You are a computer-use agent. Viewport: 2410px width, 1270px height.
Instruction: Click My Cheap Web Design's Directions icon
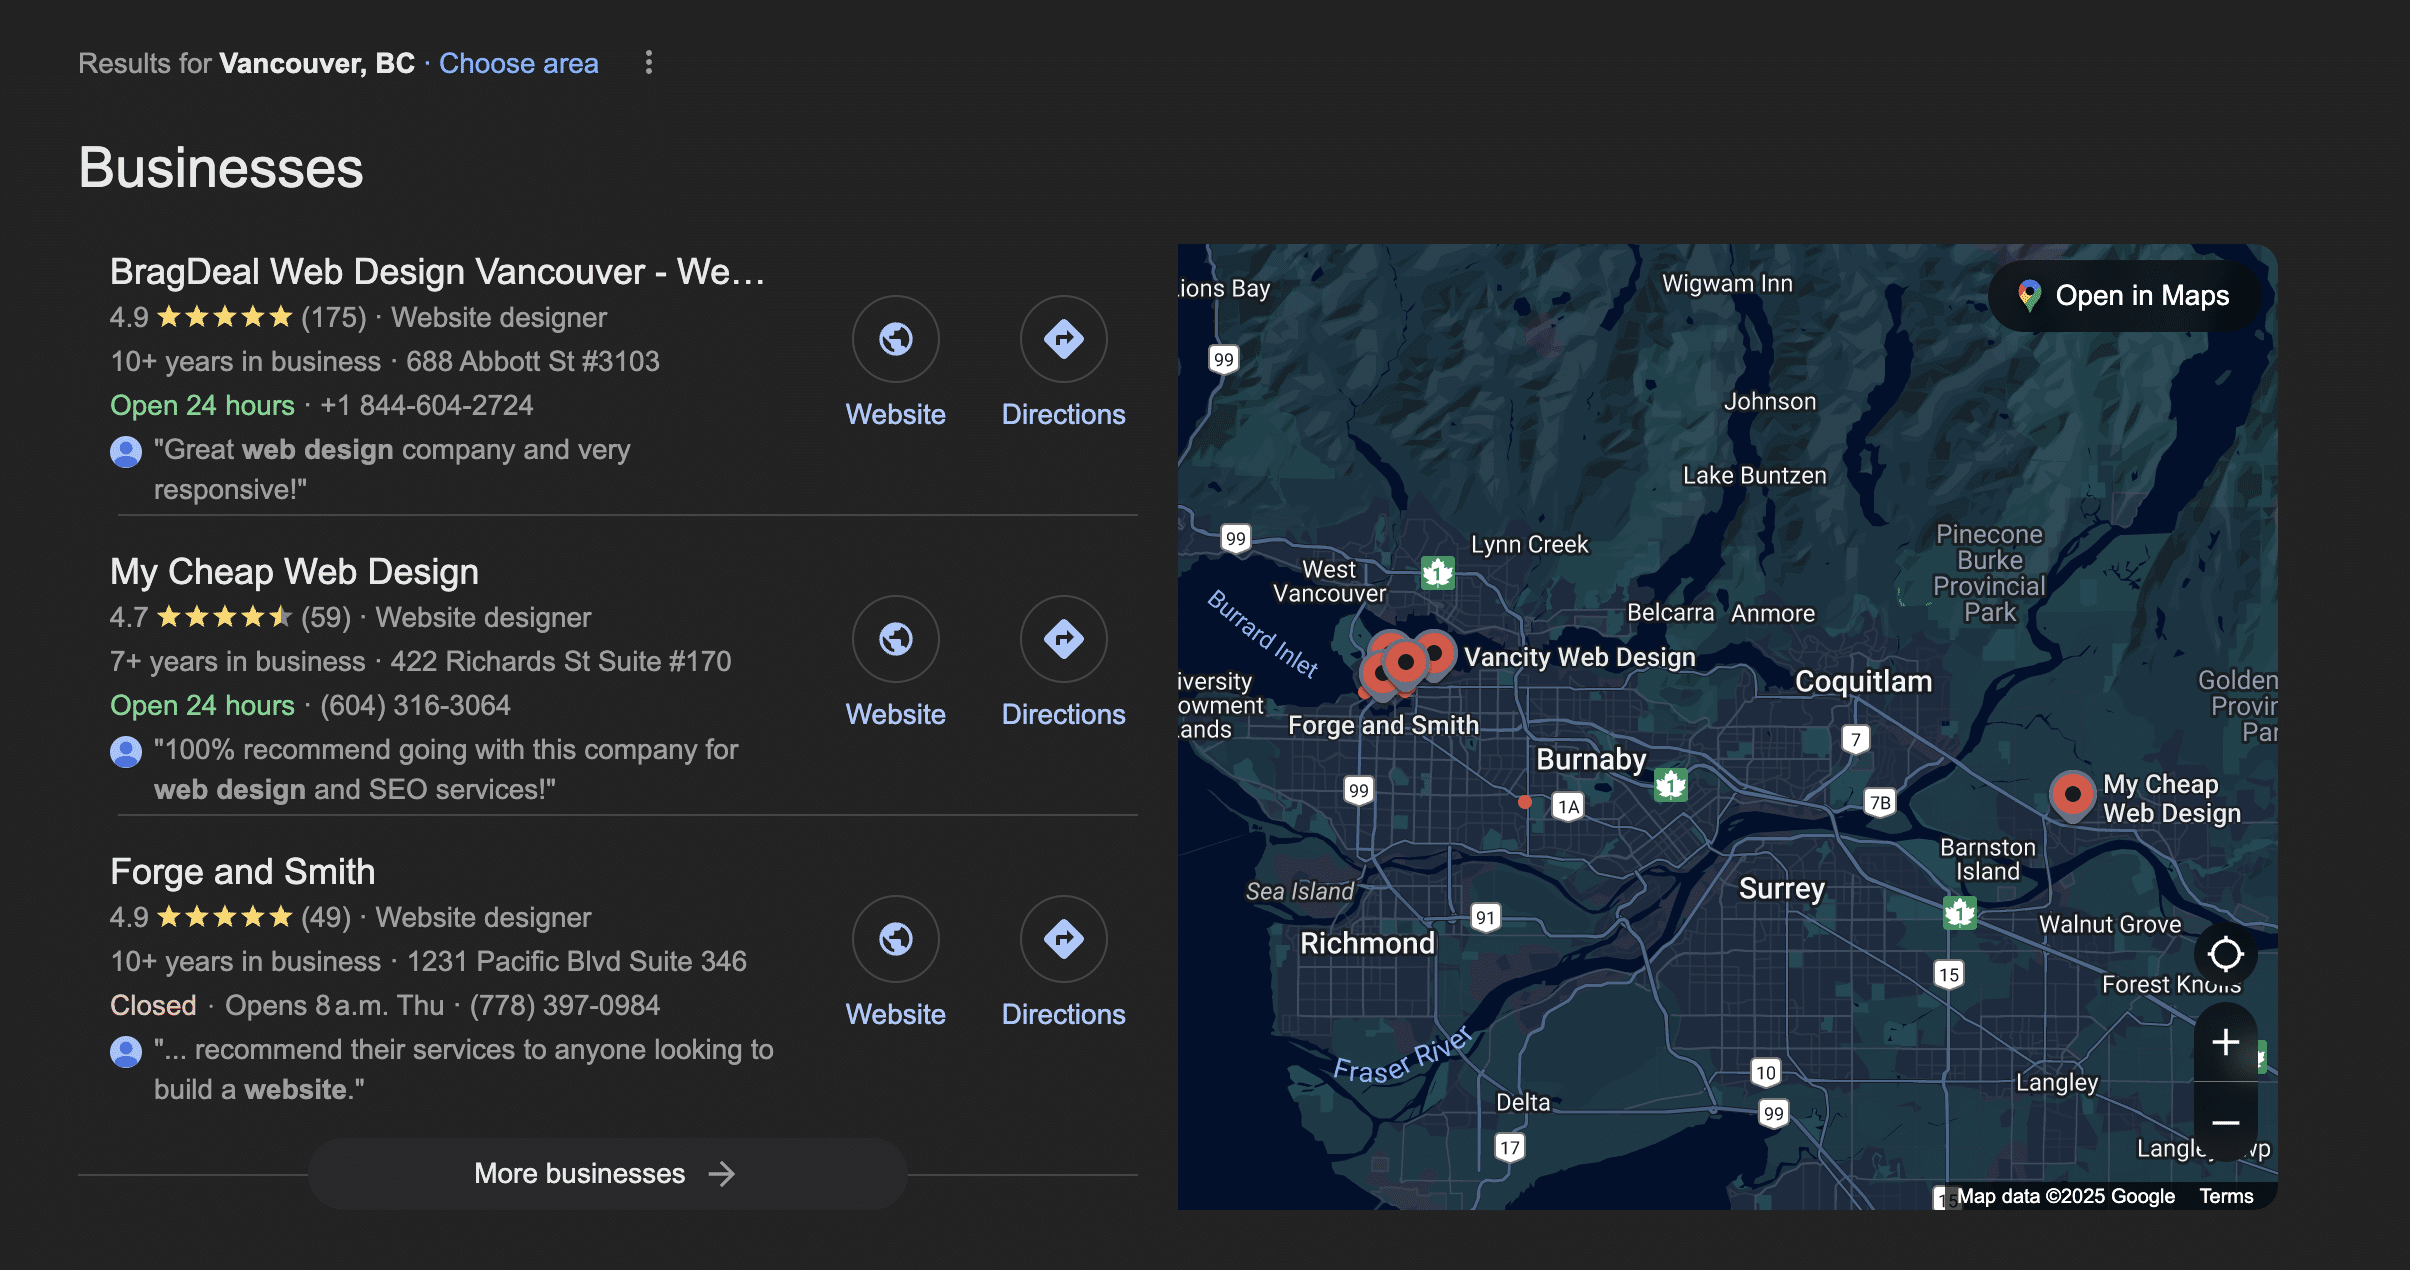pos(1064,639)
